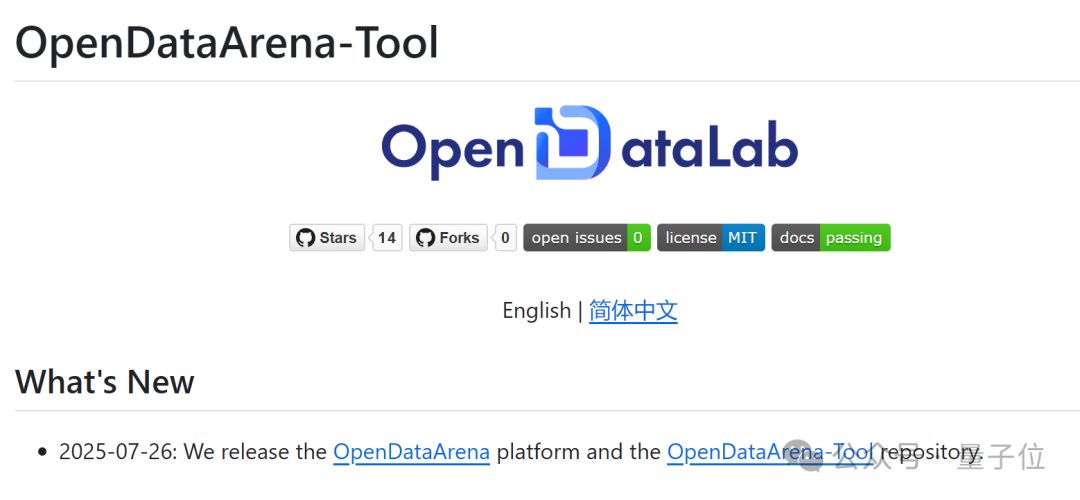Open the fork count showing 0
1080x500 pixels.
(x=505, y=238)
